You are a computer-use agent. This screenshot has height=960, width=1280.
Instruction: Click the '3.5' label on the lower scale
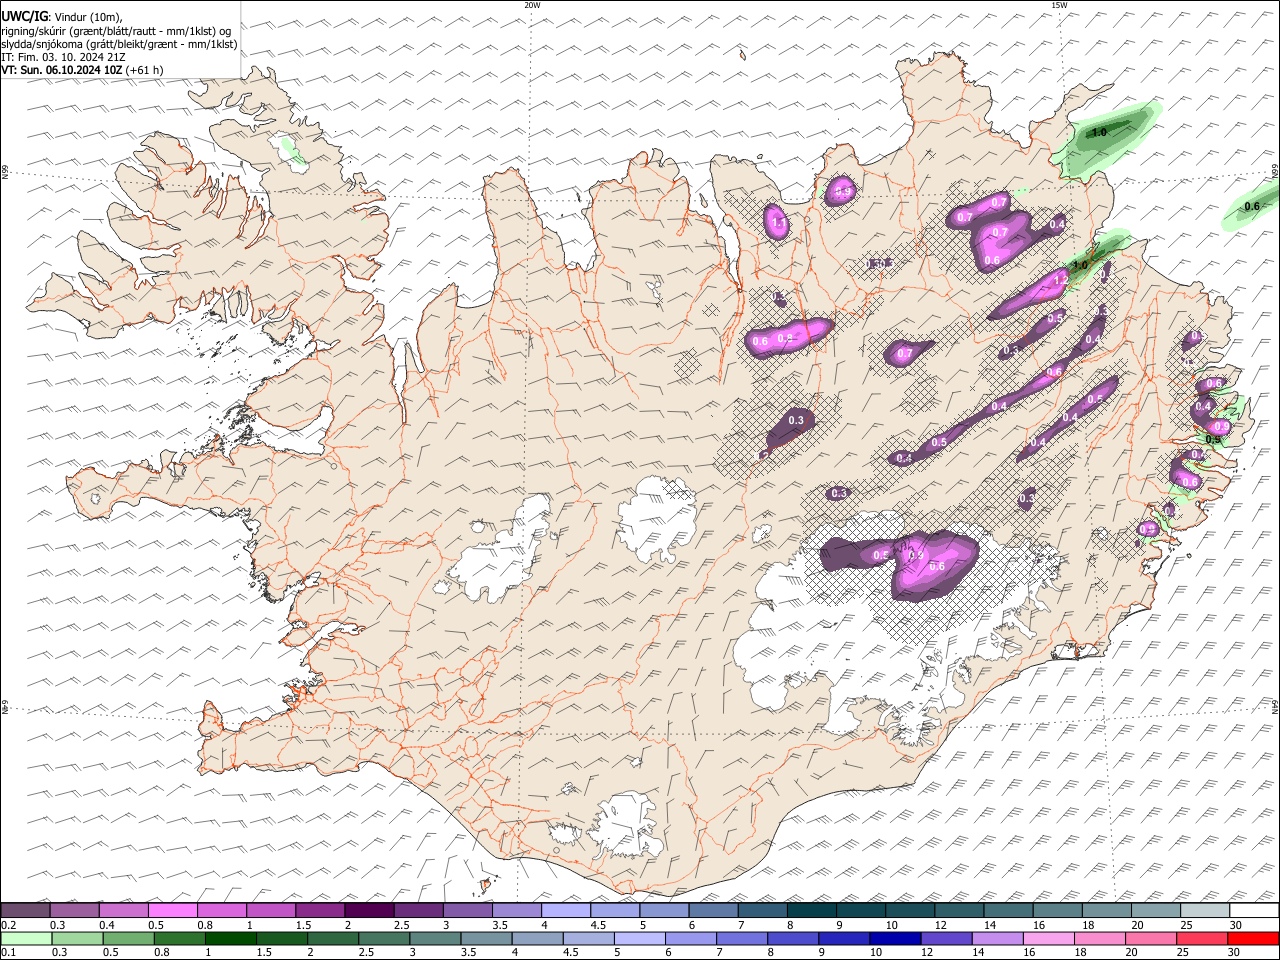469,953
